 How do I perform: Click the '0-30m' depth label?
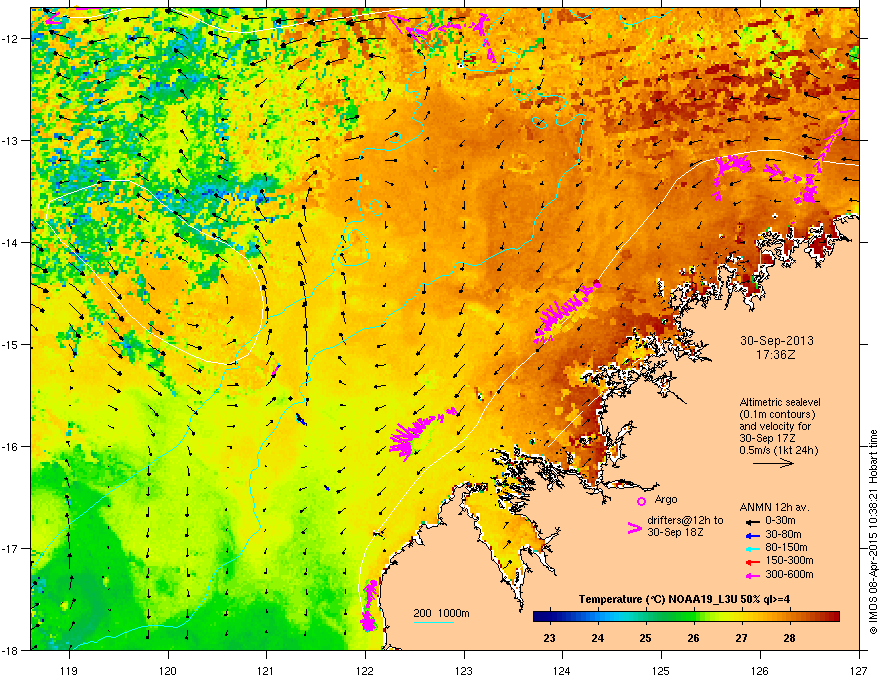pyautogui.click(x=781, y=521)
